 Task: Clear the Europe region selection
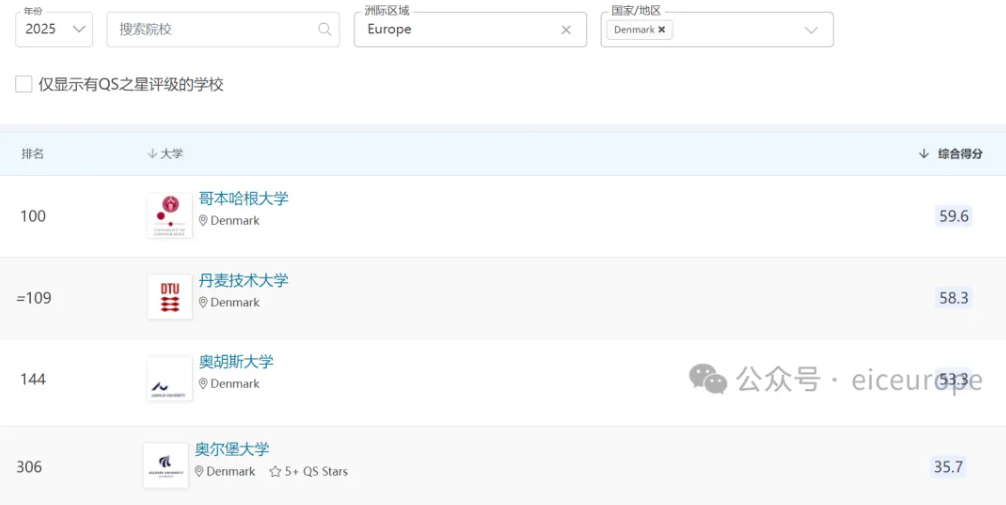tap(566, 30)
